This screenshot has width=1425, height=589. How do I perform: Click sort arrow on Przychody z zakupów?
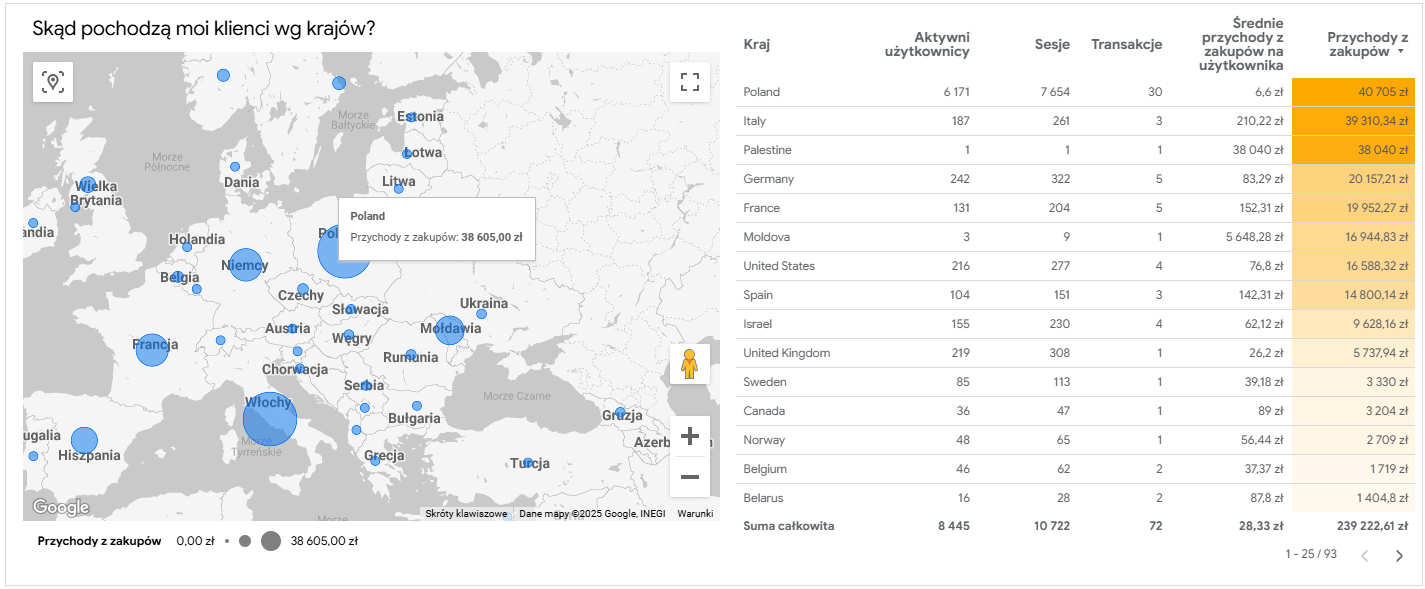(1401, 52)
